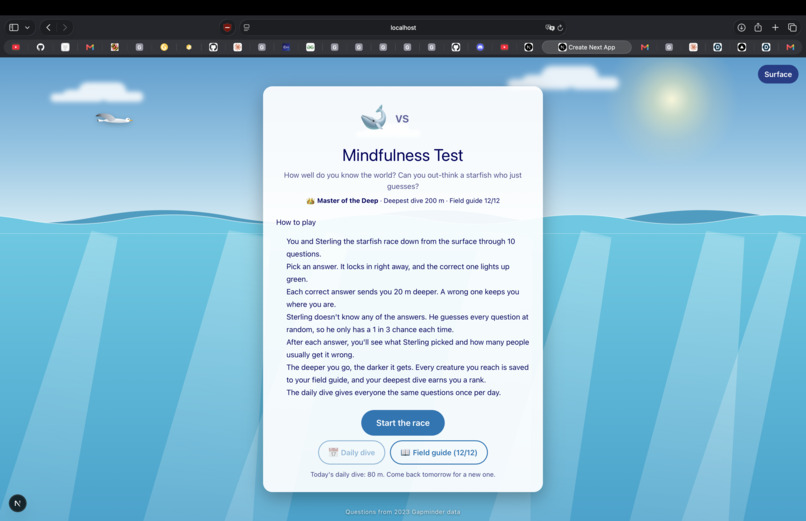Switch to the rightmost Gmail tab

click(790, 47)
